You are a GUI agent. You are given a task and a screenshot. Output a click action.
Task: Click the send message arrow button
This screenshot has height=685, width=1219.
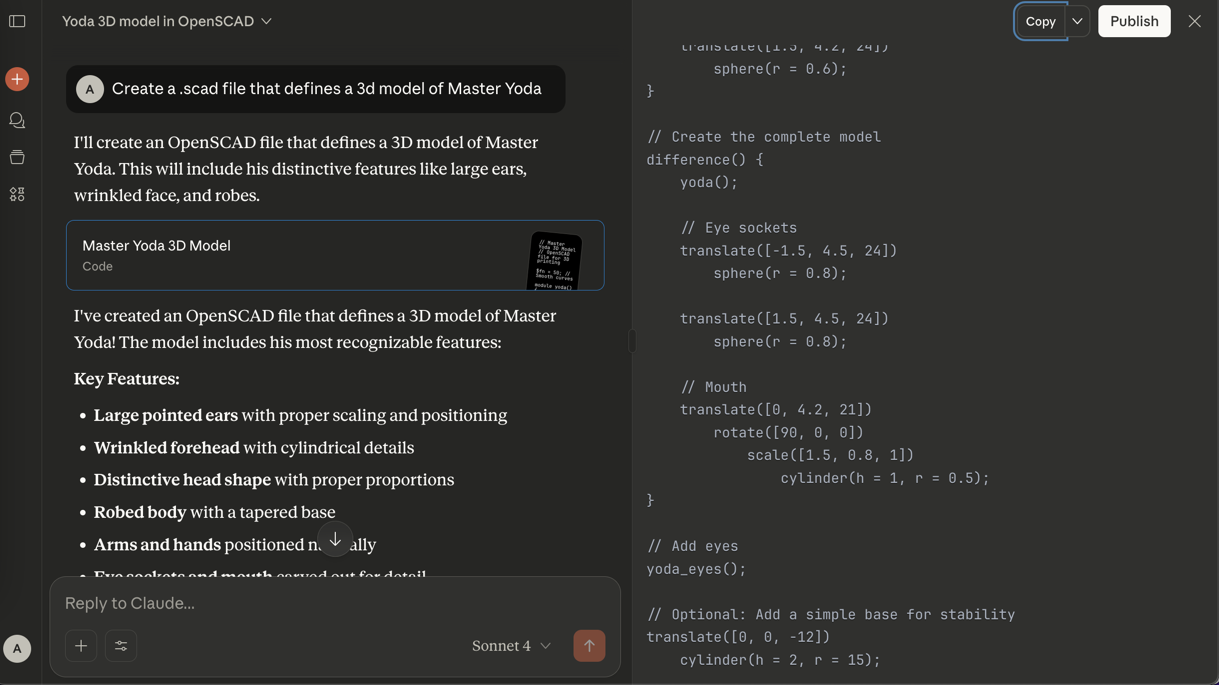click(x=589, y=646)
